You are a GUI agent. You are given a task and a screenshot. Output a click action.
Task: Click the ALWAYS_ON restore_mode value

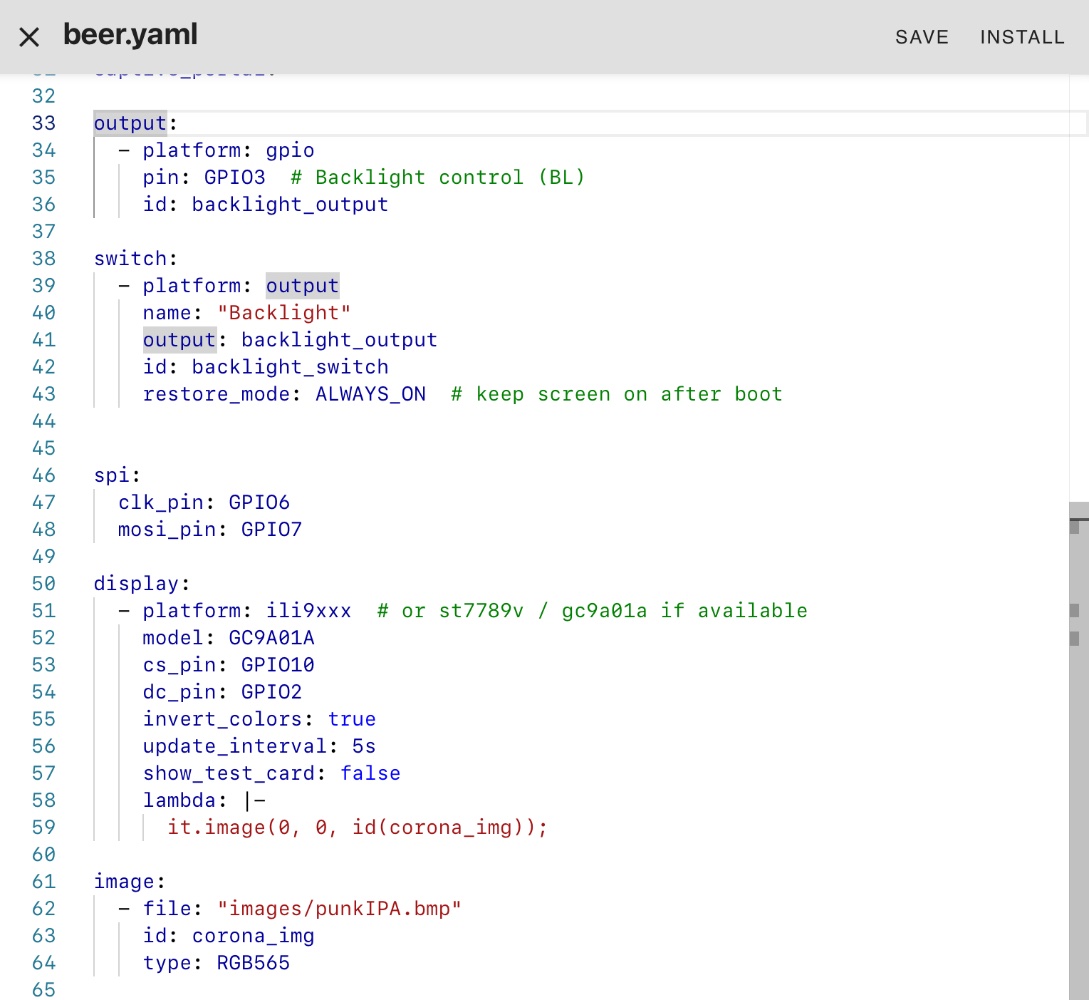click(370, 394)
